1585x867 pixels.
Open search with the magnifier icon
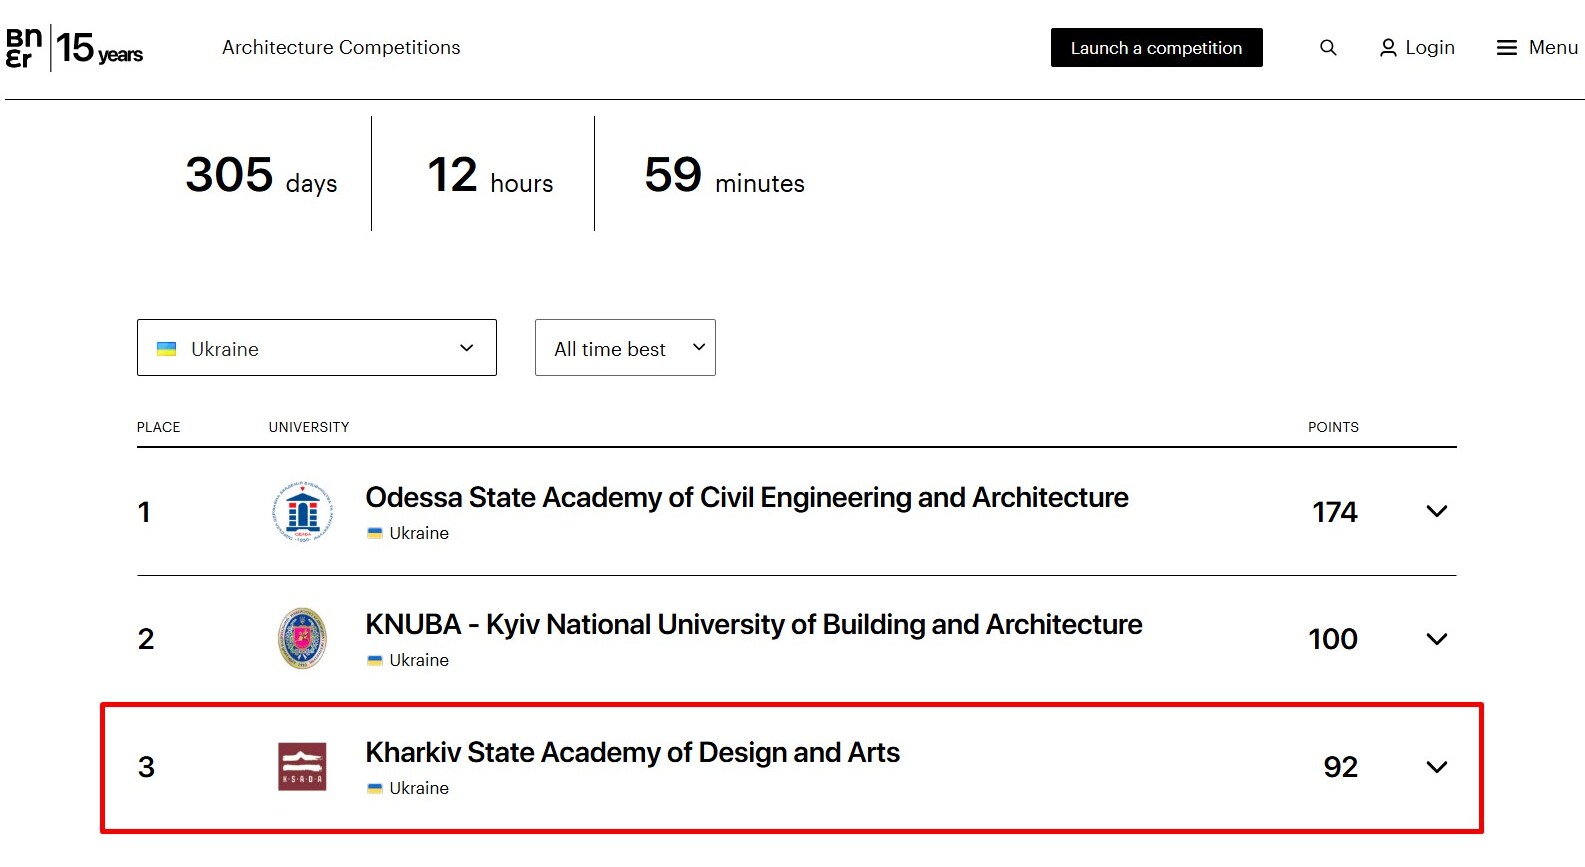(1328, 48)
